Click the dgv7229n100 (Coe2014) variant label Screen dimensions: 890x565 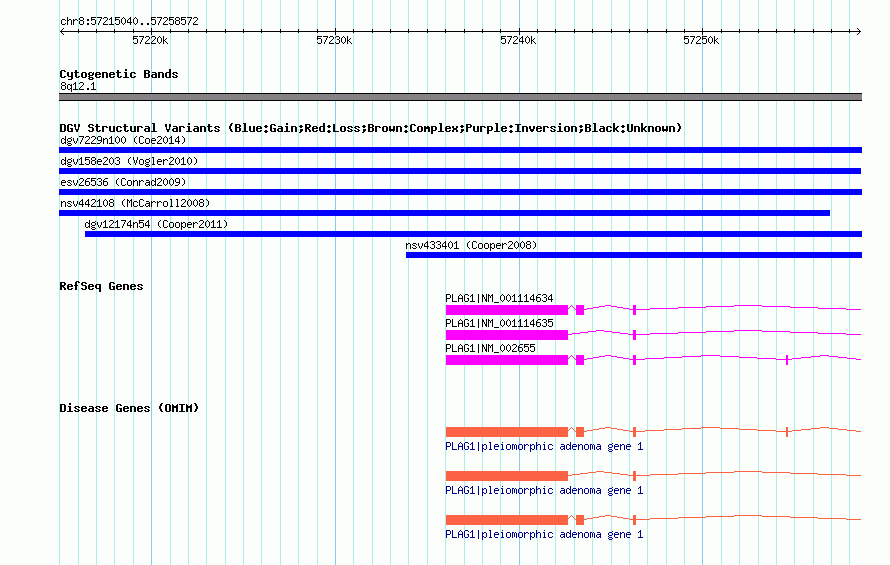point(123,140)
